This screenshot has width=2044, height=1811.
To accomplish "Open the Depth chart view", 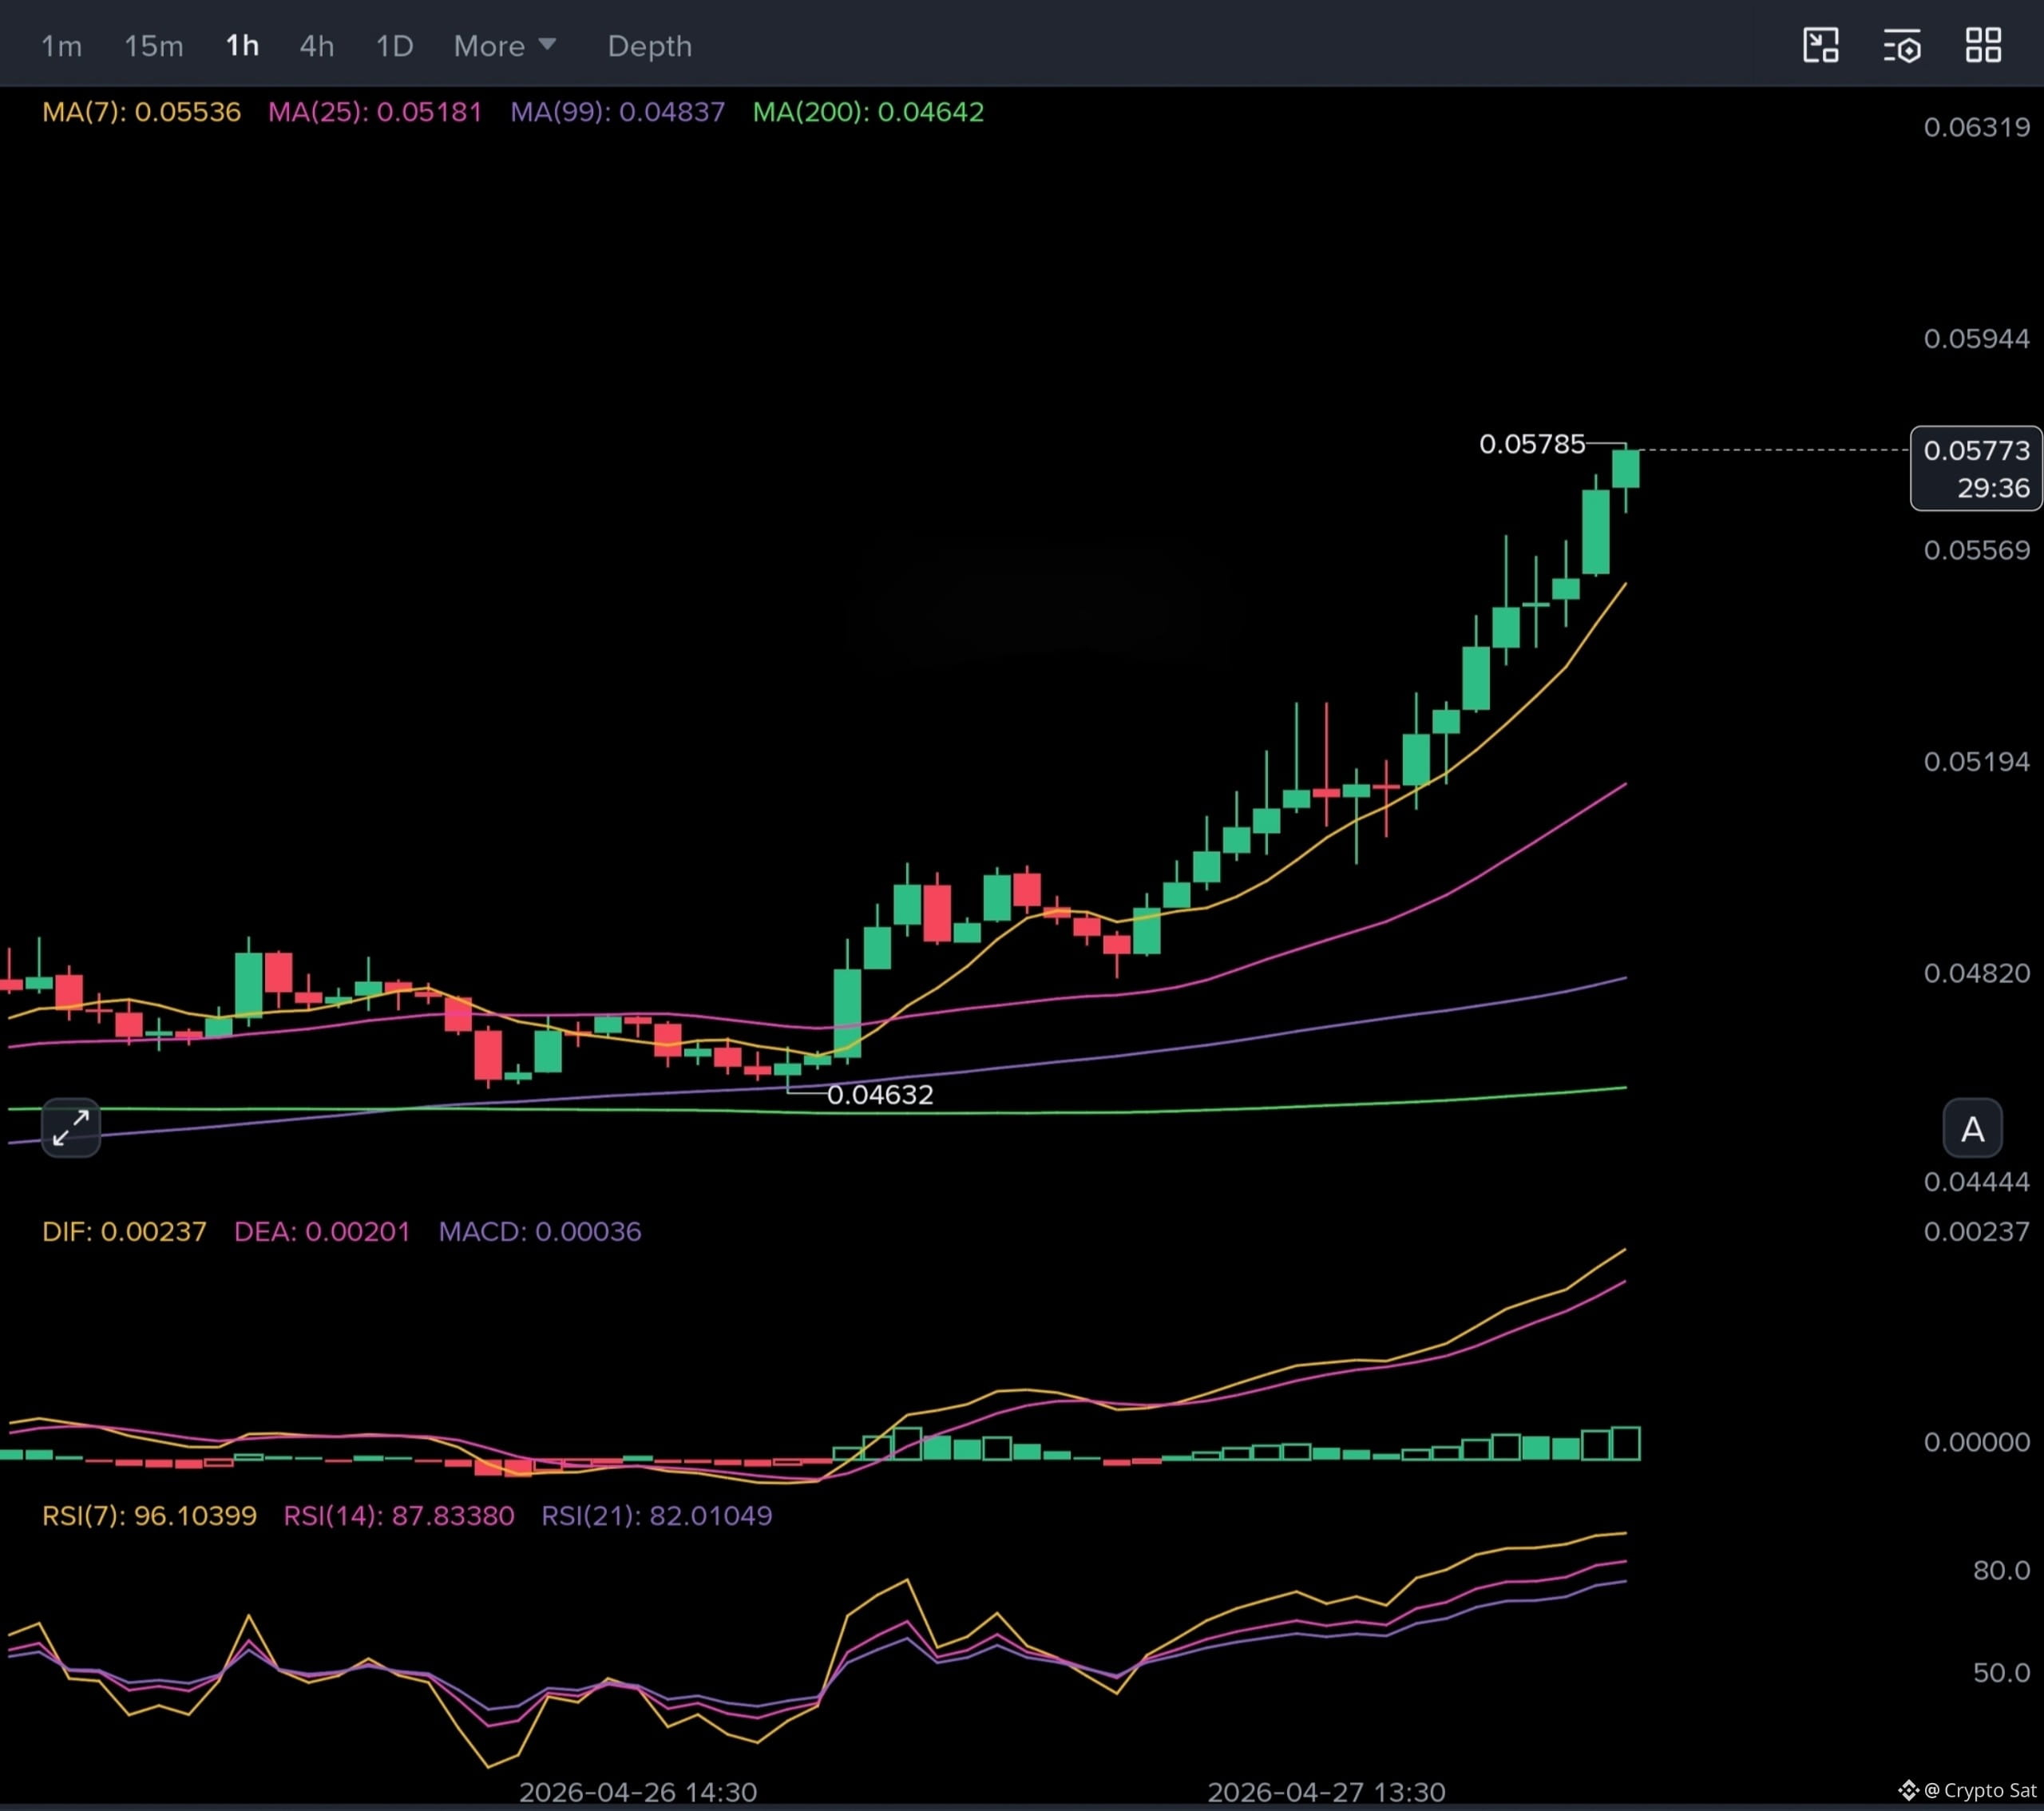I will pos(650,46).
